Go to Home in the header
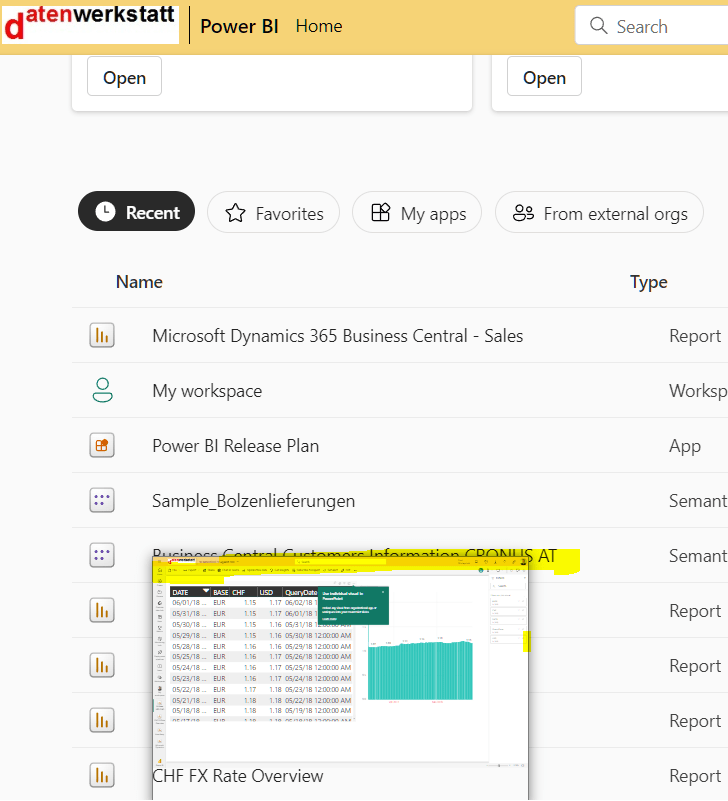This screenshot has width=728, height=801. (x=319, y=26)
